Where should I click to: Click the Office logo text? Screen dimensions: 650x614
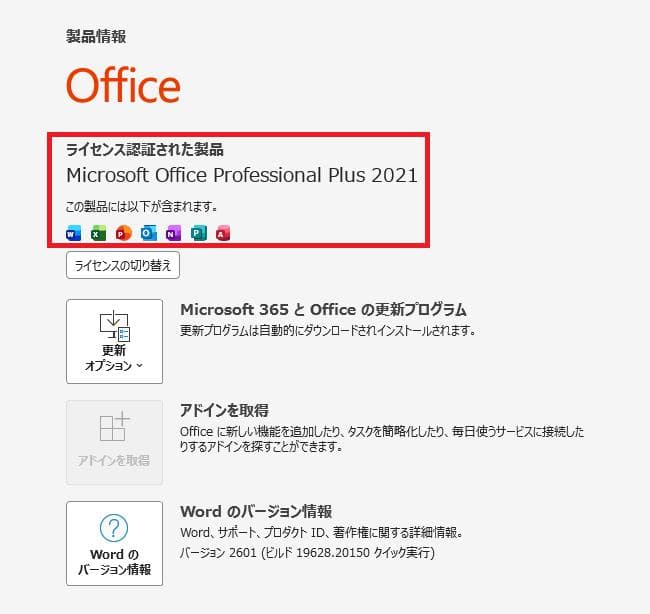tap(123, 85)
